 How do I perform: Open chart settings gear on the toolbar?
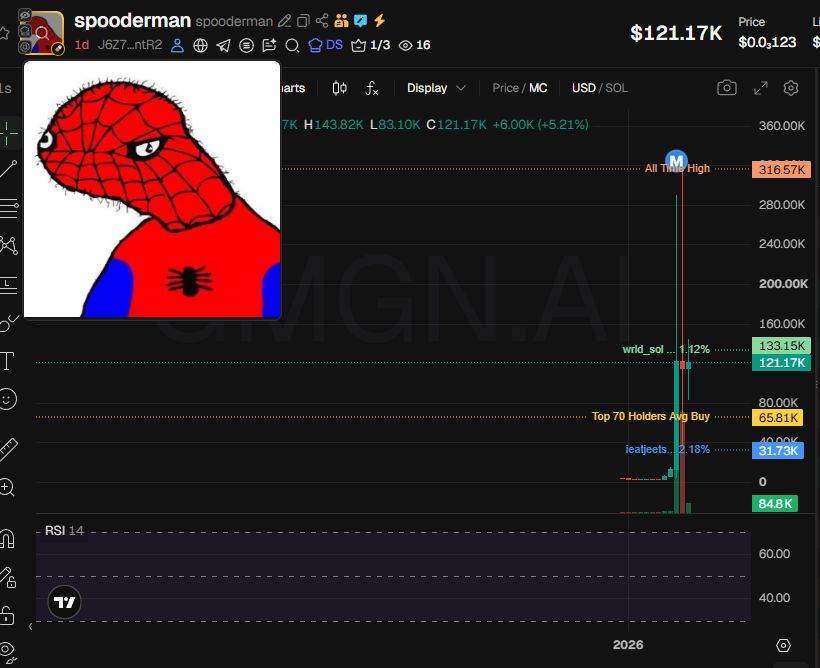pyautogui.click(x=791, y=88)
